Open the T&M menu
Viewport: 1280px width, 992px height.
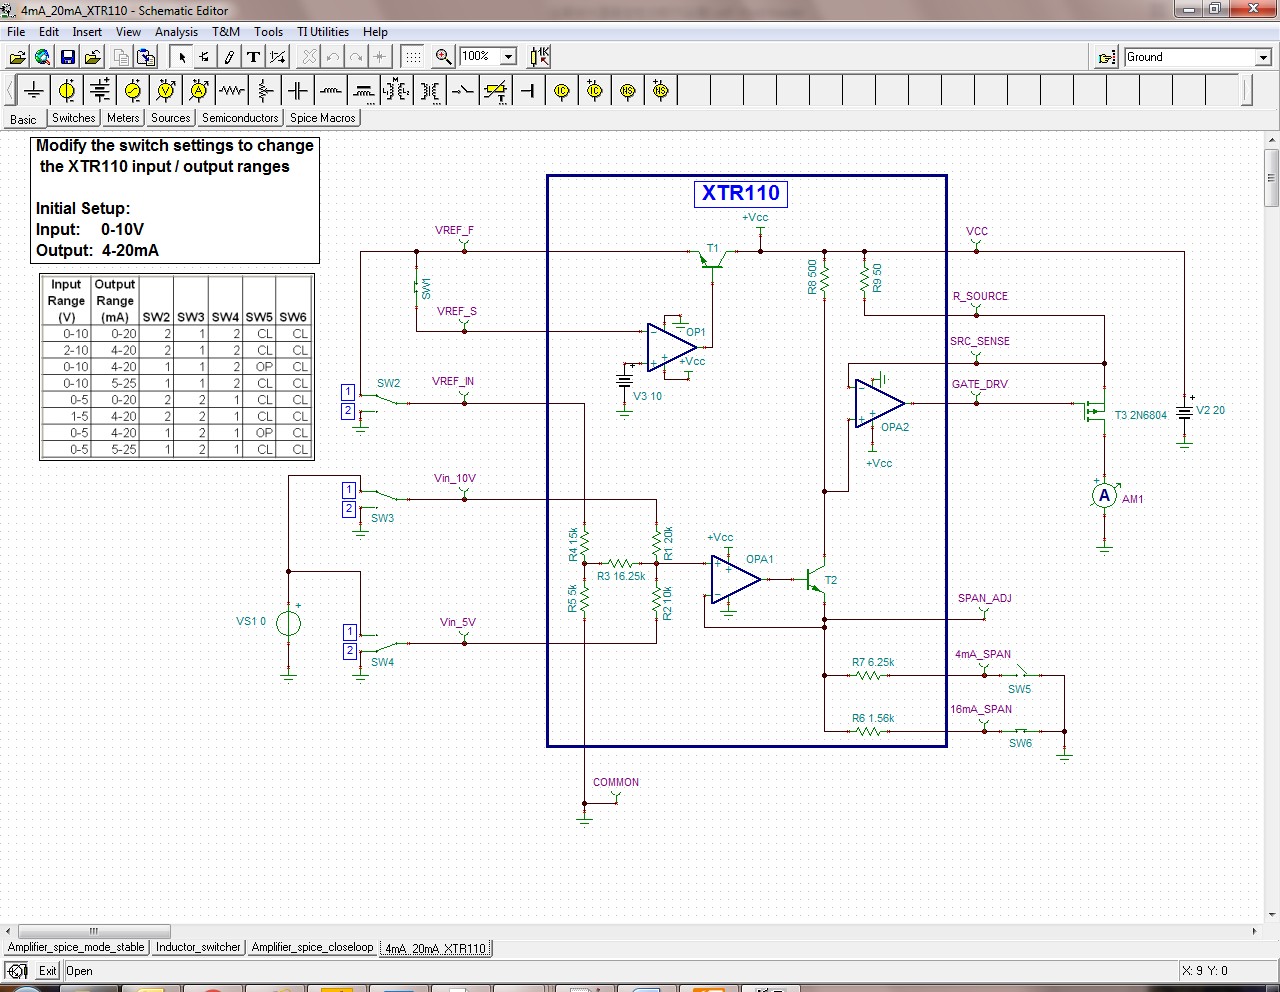pos(226,32)
